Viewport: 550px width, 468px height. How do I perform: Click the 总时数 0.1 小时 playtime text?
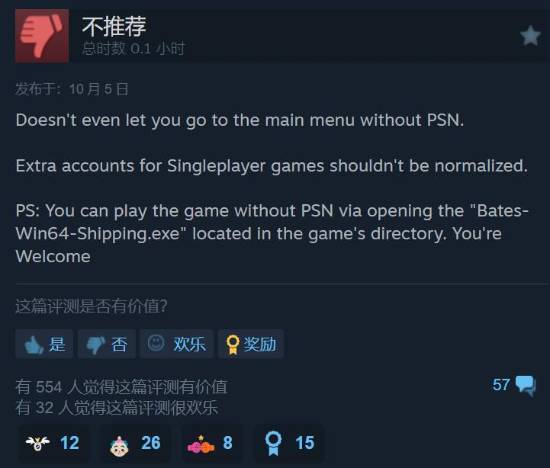[x=133, y=49]
